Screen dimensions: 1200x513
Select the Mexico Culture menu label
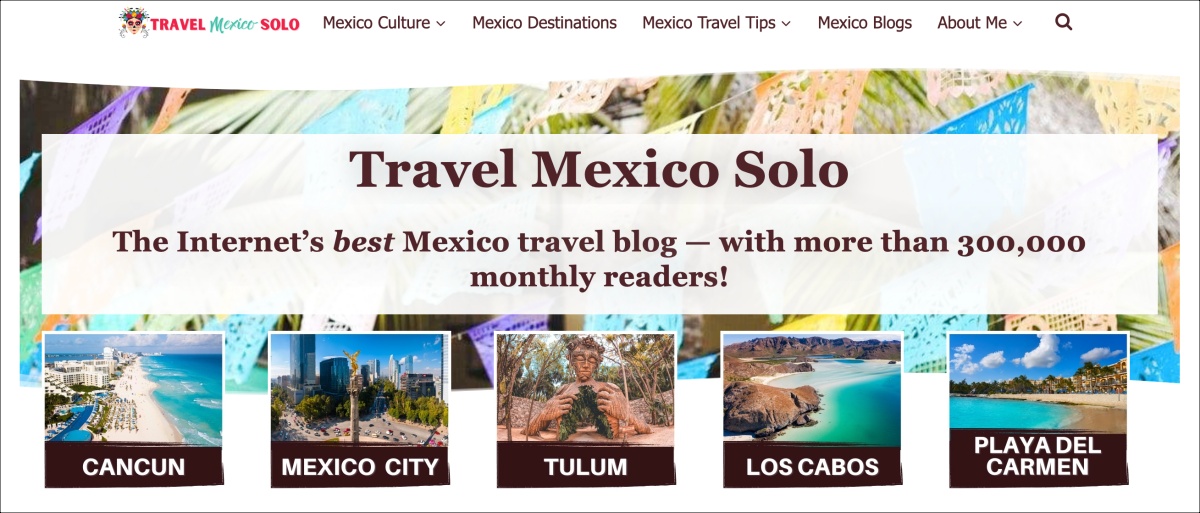coord(376,22)
